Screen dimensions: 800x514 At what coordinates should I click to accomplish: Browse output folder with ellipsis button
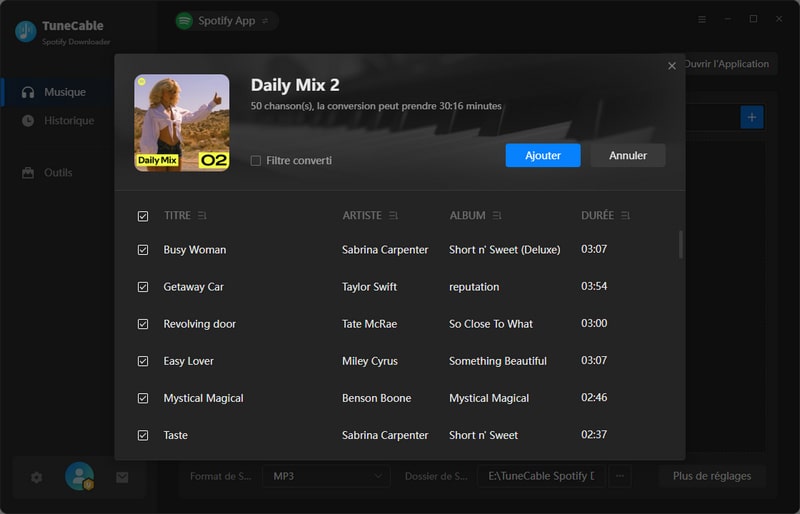tap(620, 476)
